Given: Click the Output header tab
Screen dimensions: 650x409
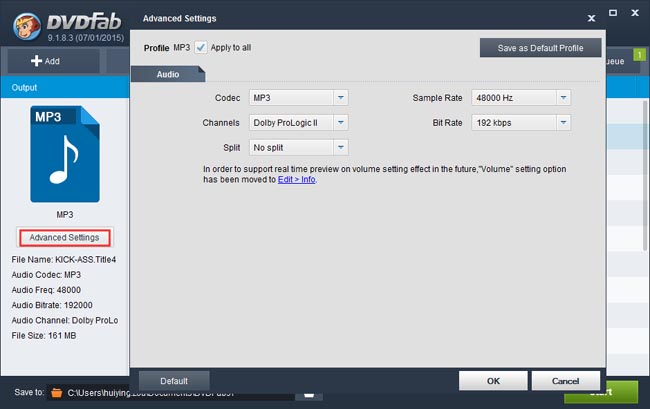Looking at the screenshot, I should click(x=24, y=87).
